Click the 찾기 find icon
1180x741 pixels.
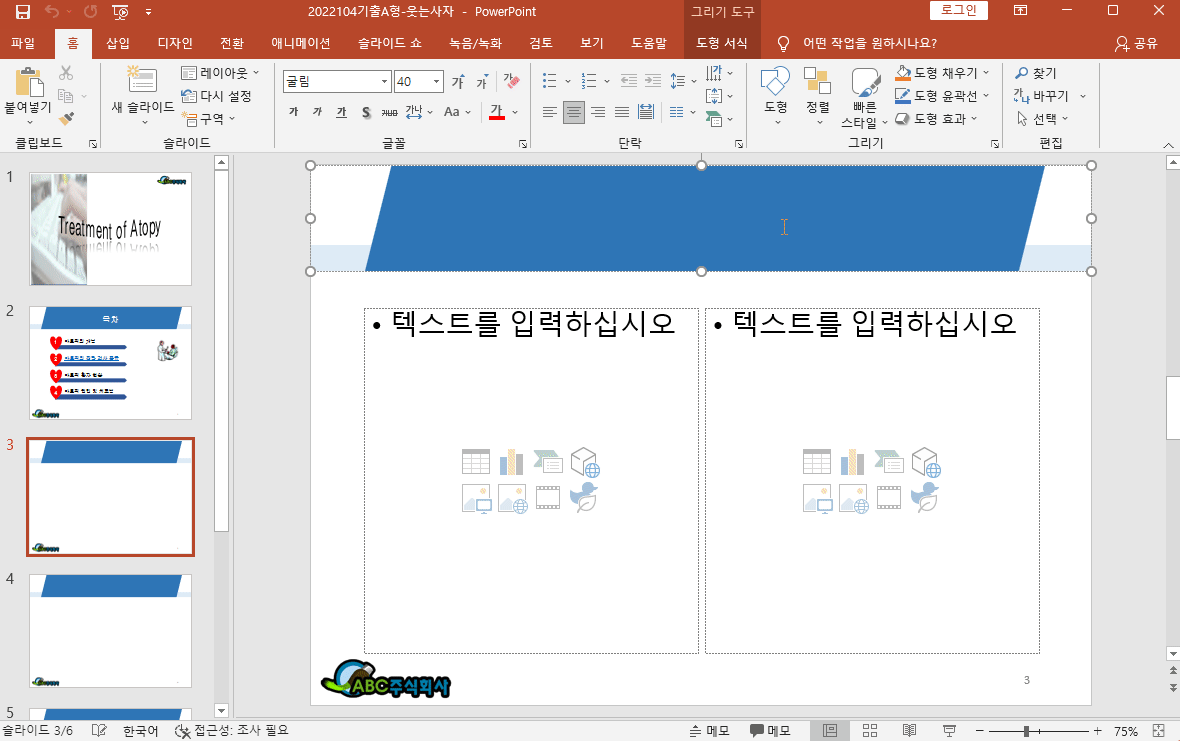1036,73
